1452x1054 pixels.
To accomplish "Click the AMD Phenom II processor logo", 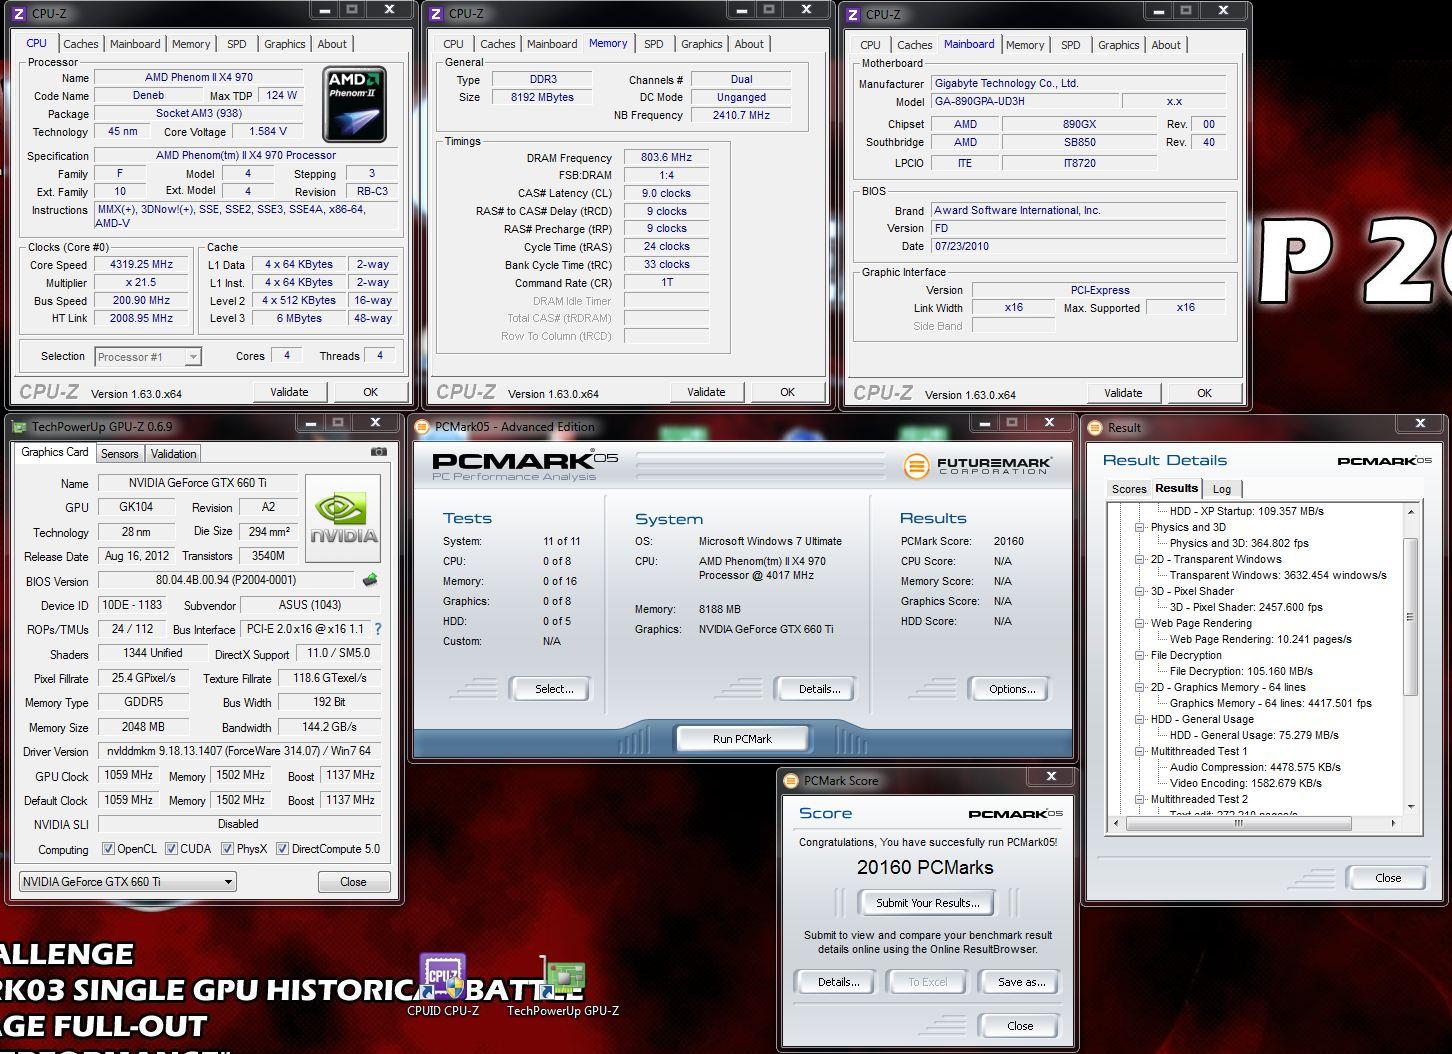I will point(354,104).
